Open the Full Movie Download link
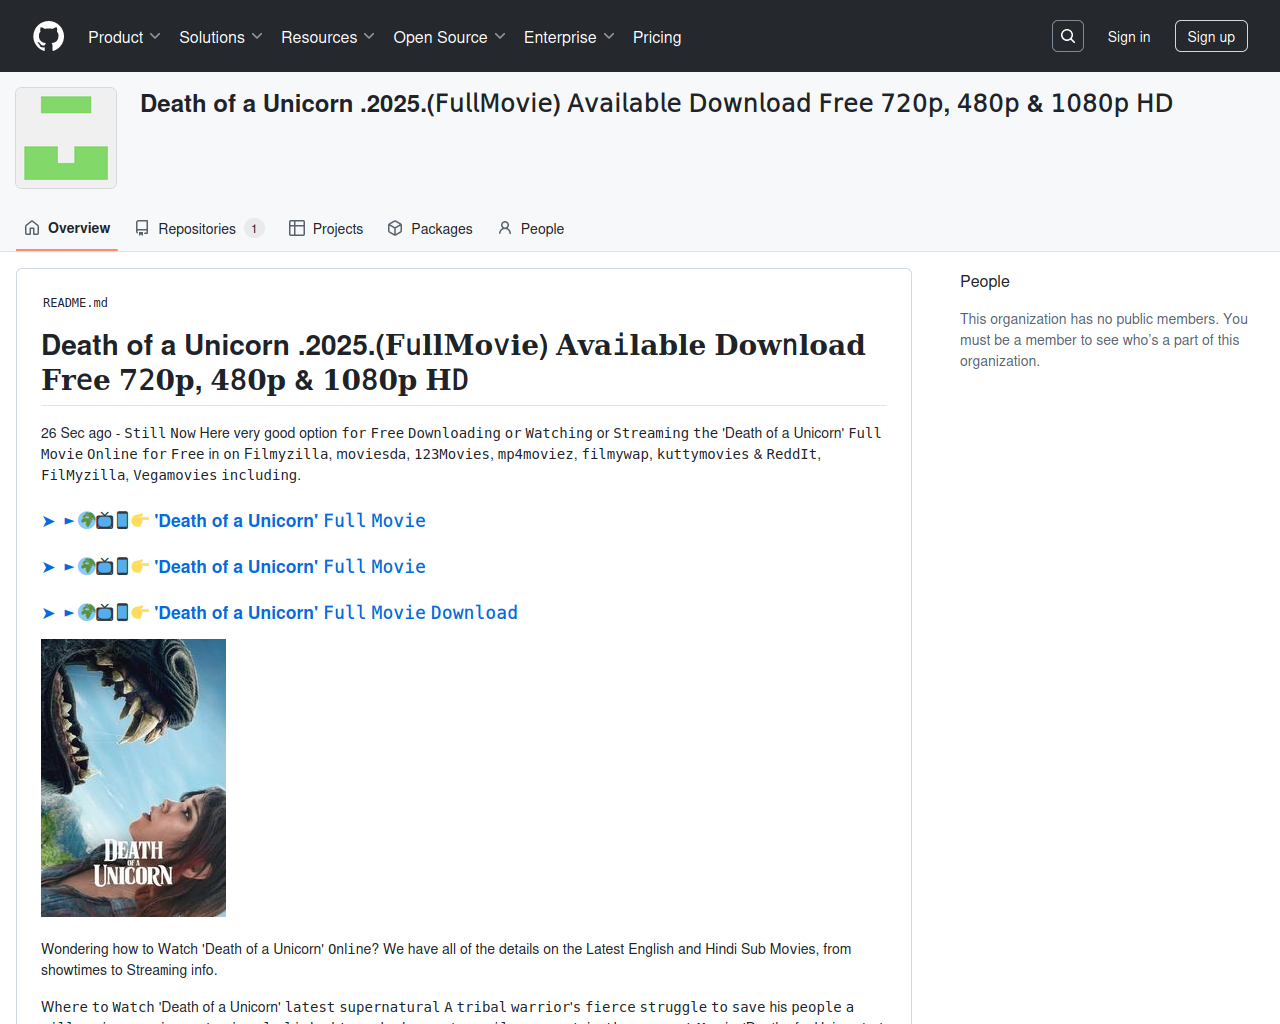Screen dimensions: 1280x1024 point(335,613)
